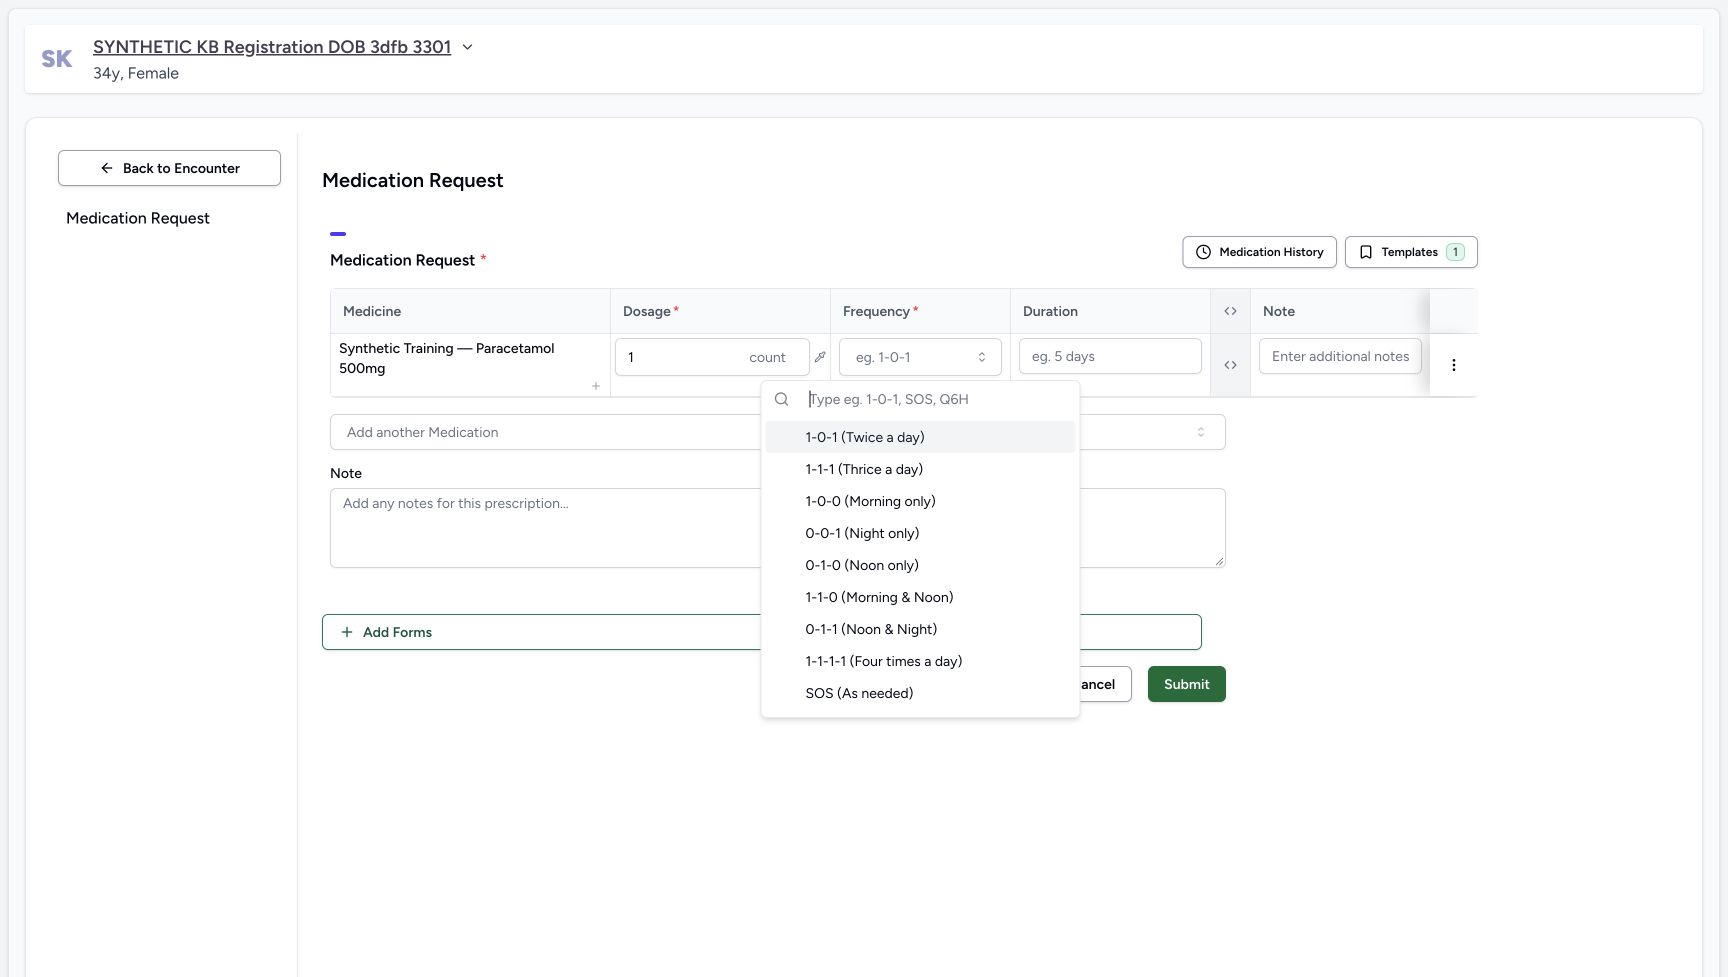The height and width of the screenshot is (977, 1728).
Task: Submit the medication request
Action: point(1186,684)
